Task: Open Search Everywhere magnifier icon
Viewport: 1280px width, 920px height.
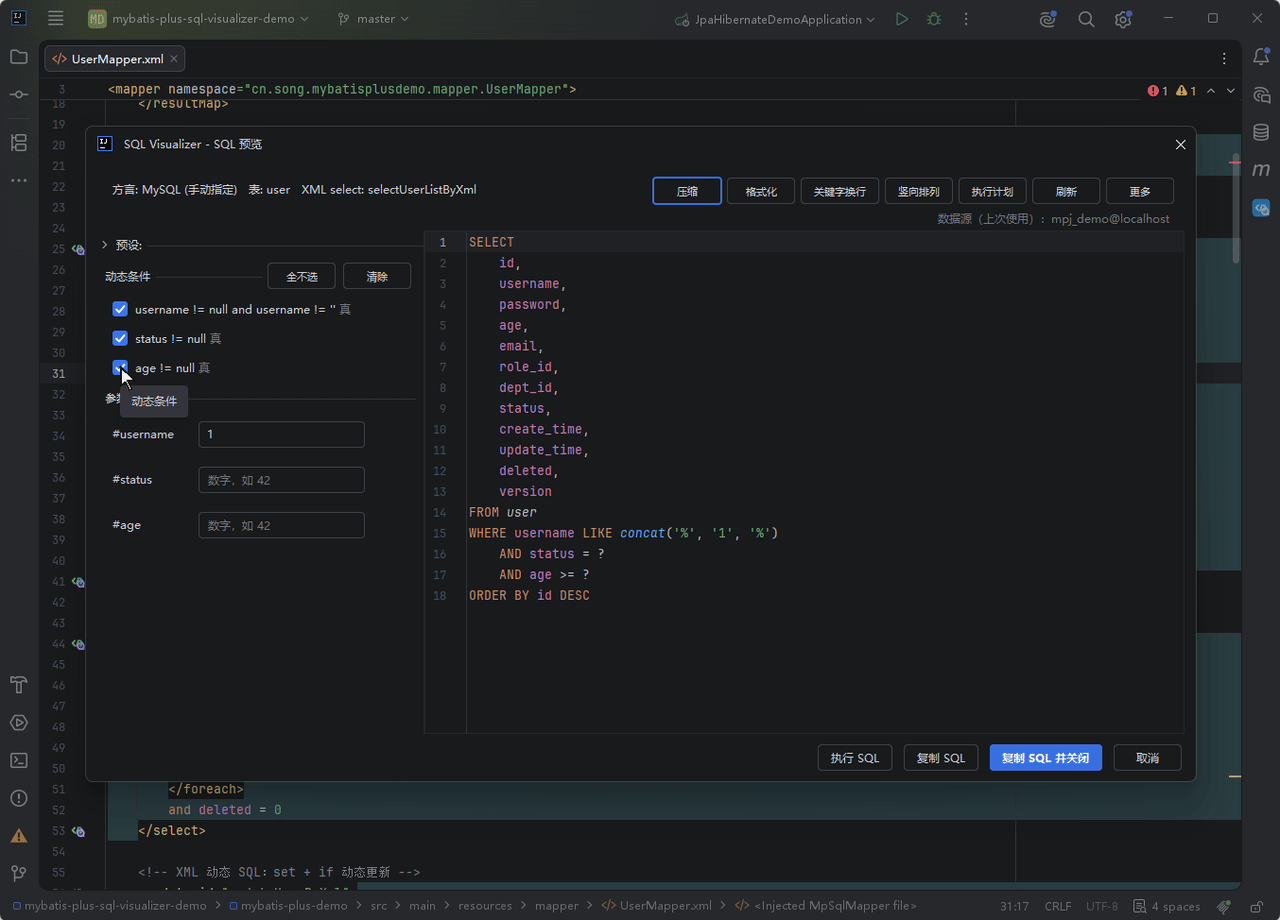Action: click(1086, 19)
